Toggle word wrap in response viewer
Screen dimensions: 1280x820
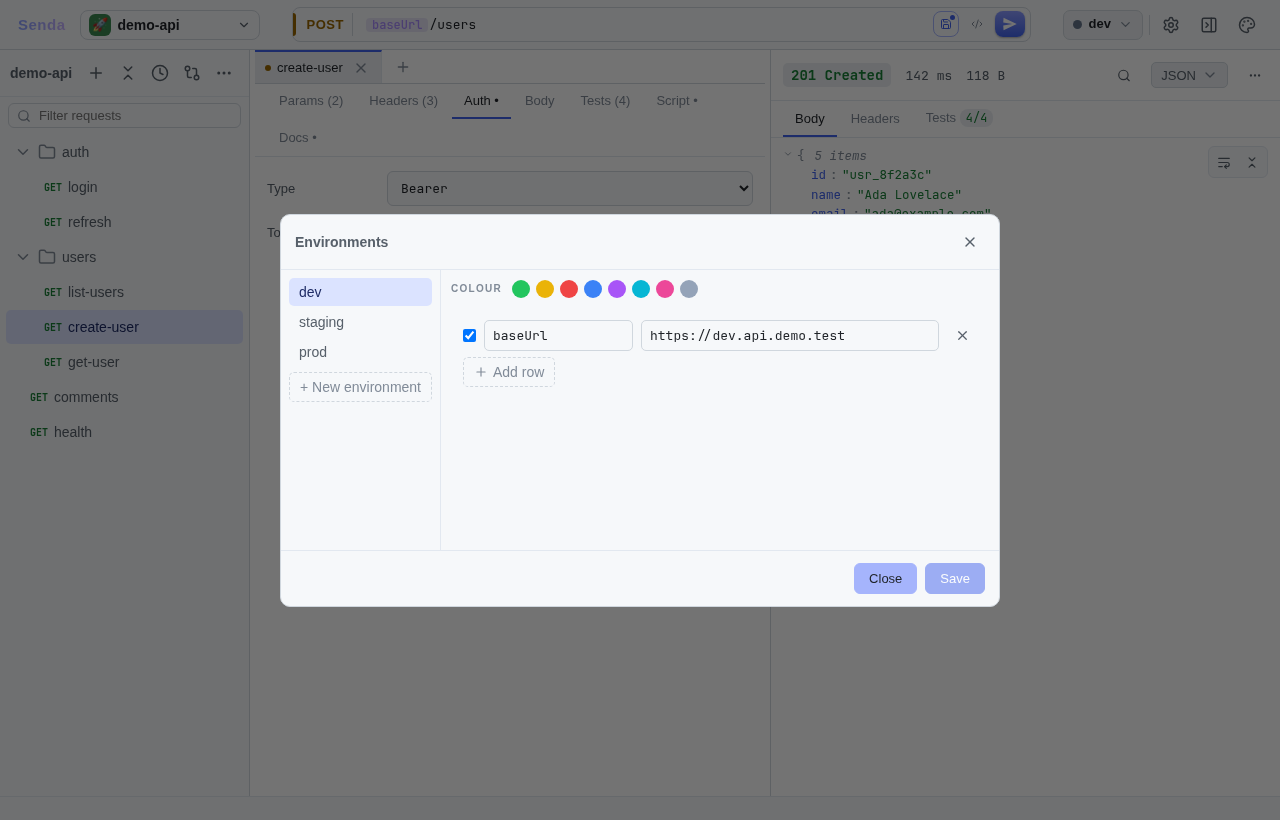pyautogui.click(x=1224, y=162)
